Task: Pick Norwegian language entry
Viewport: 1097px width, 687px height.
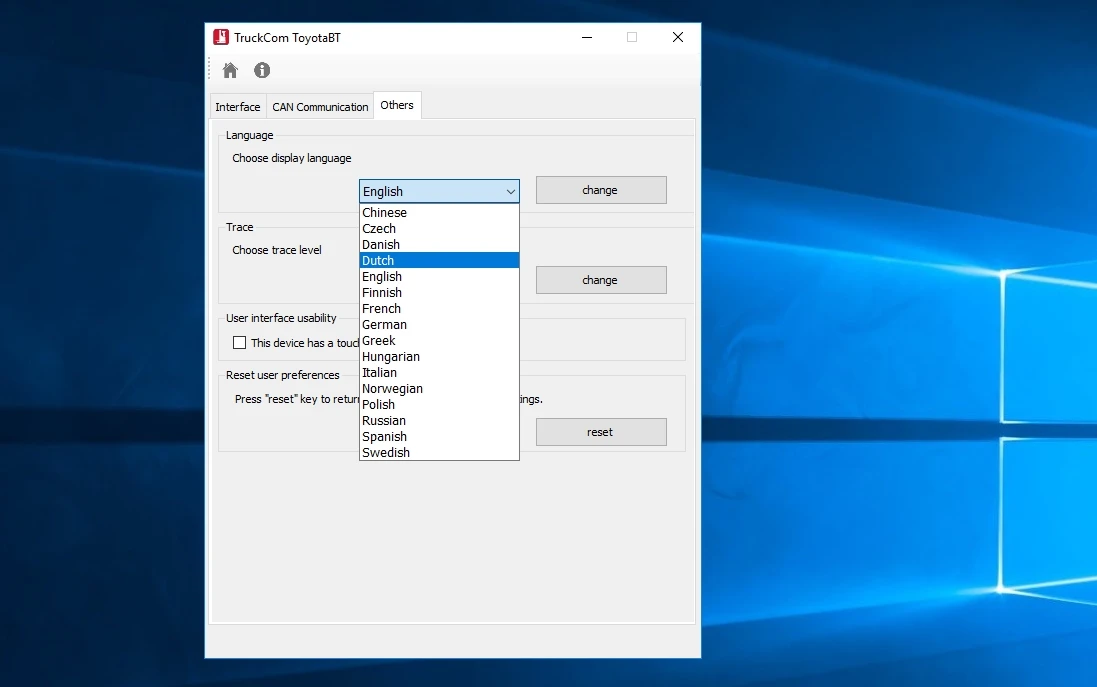Action: (438, 388)
